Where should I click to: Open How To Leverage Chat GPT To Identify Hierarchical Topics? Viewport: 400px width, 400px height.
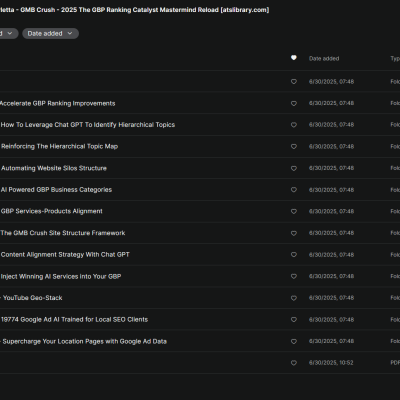click(88, 125)
